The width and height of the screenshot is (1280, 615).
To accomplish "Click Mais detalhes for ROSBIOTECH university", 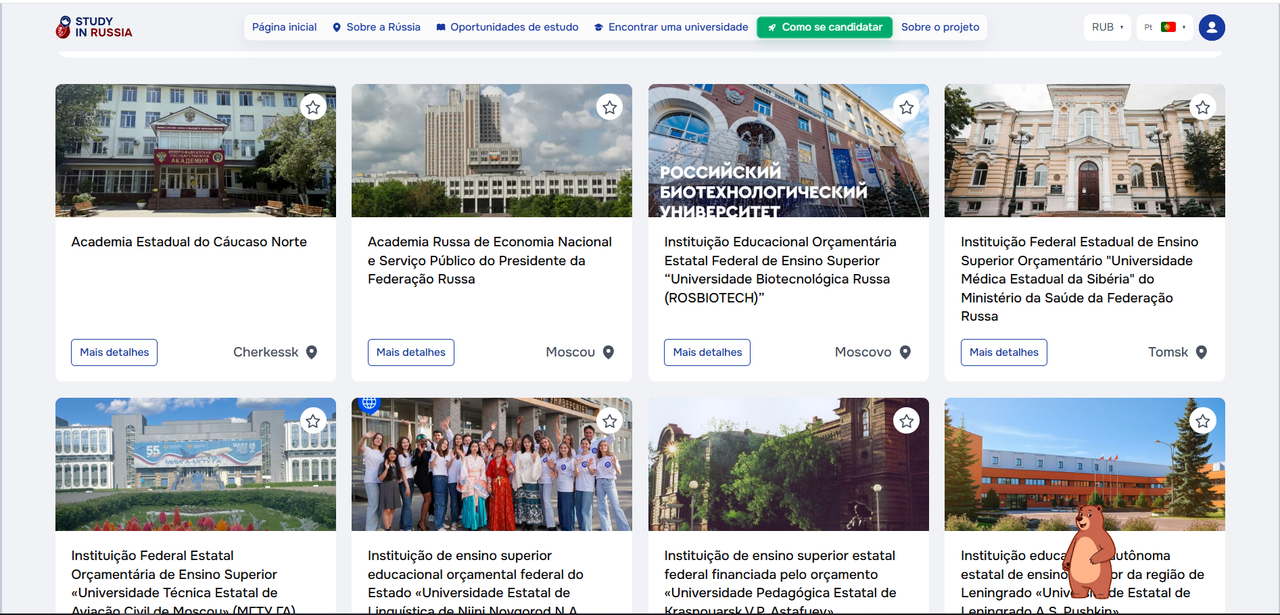I will click(x=707, y=352).
